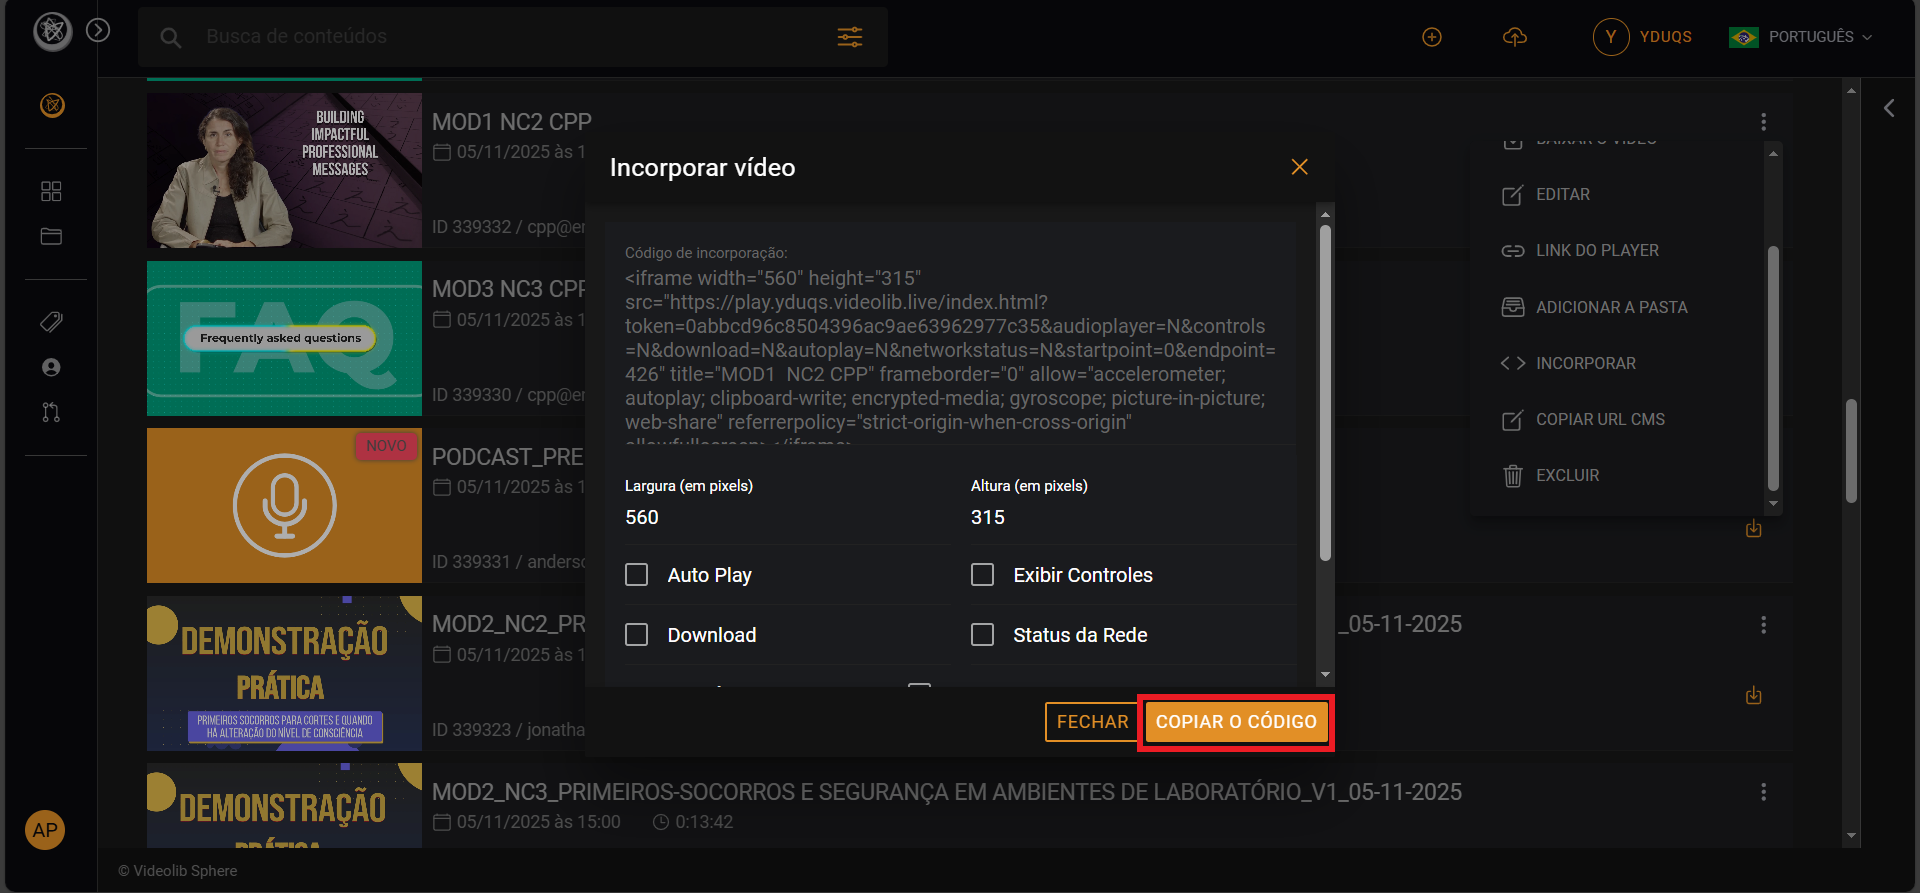Open options menu for MOD1 NC2 CPP
This screenshot has width=1920, height=893.
(1763, 121)
